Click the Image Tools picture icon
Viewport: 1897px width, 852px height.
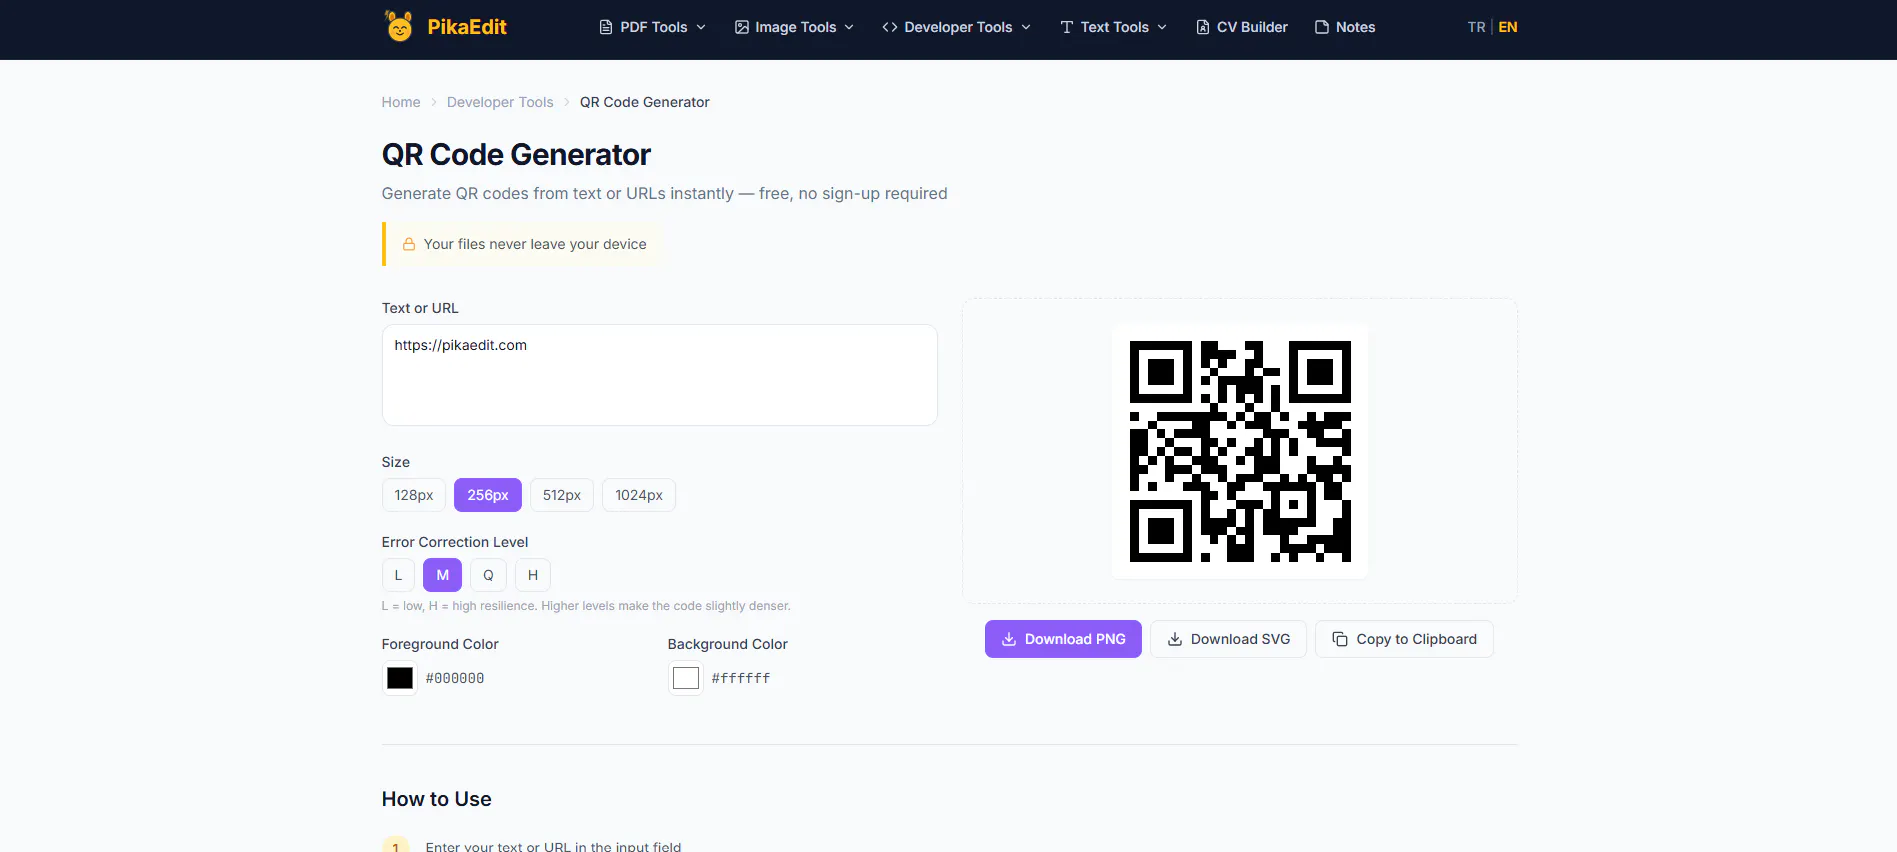(x=742, y=27)
